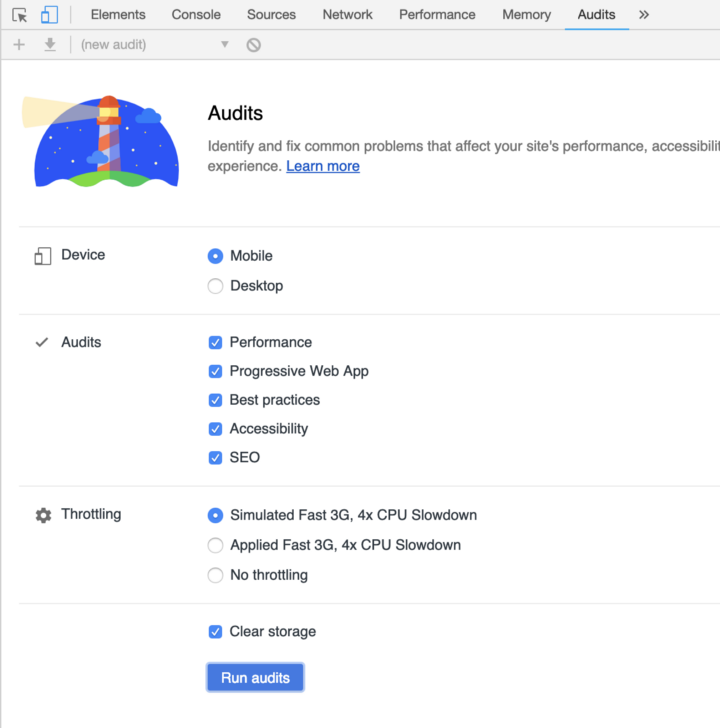
Task: Open the Console tab
Action: (x=196, y=15)
